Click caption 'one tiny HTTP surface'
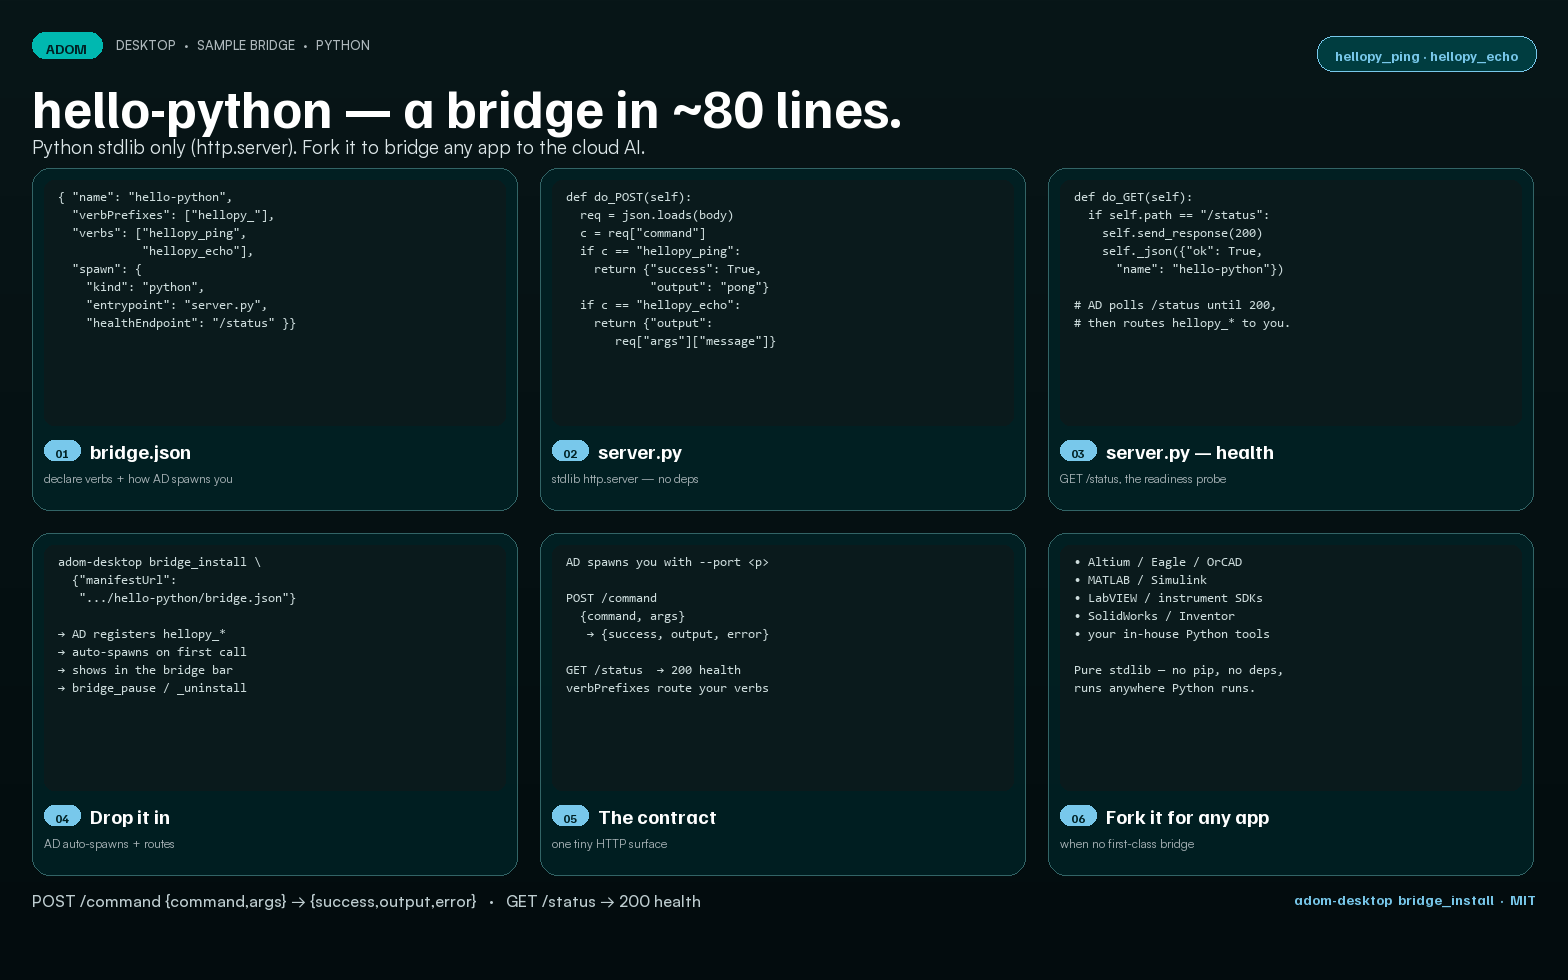 coord(609,844)
